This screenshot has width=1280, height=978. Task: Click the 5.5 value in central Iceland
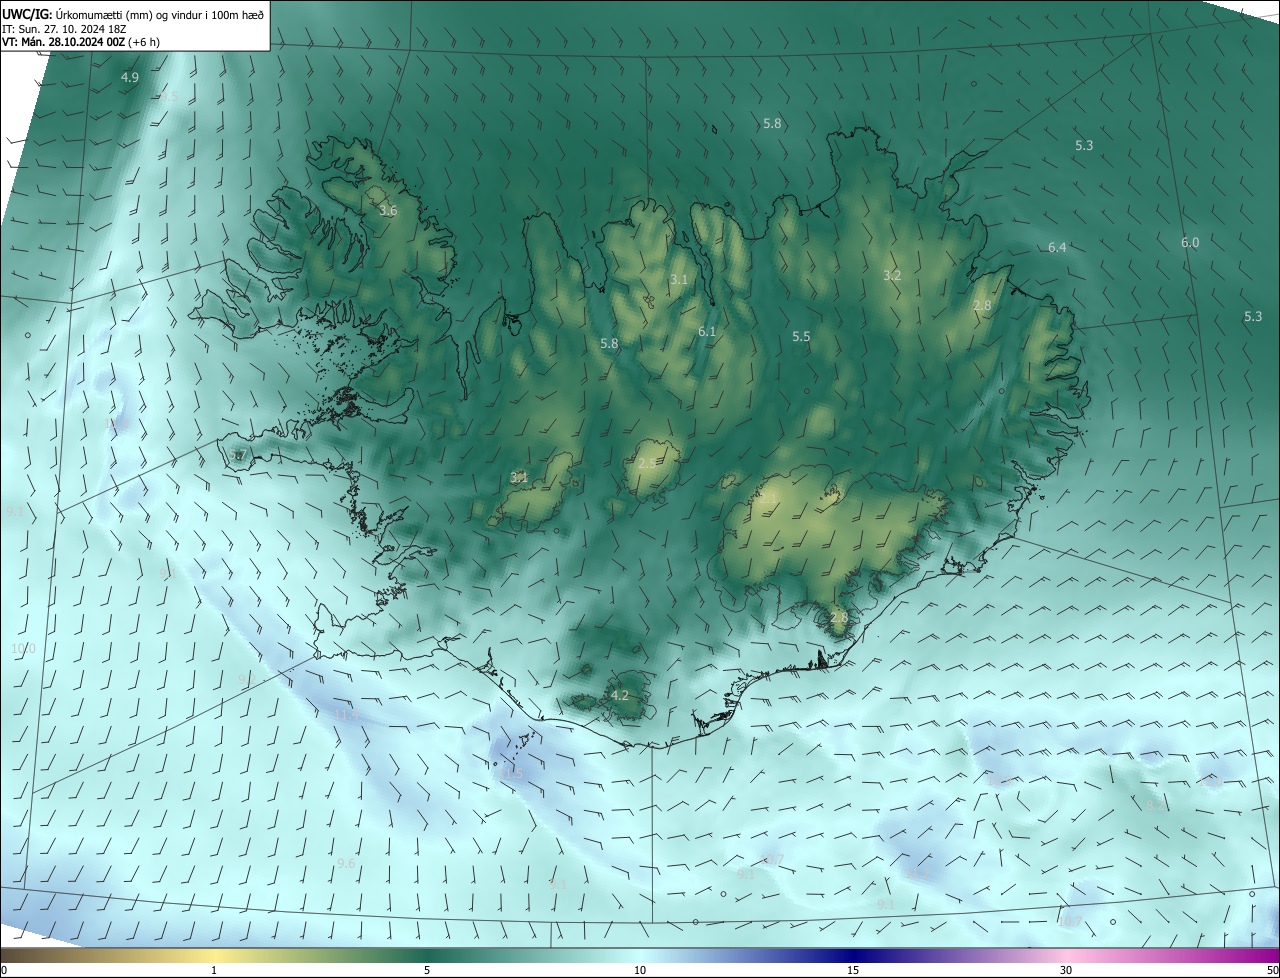point(801,337)
